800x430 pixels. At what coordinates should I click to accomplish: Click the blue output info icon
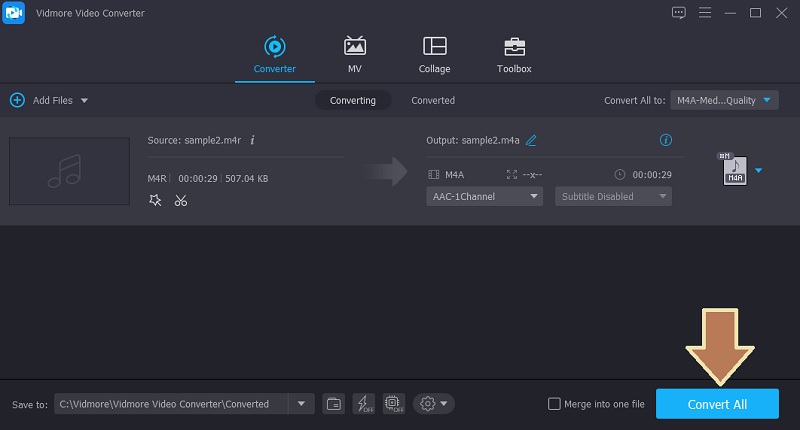click(x=666, y=141)
